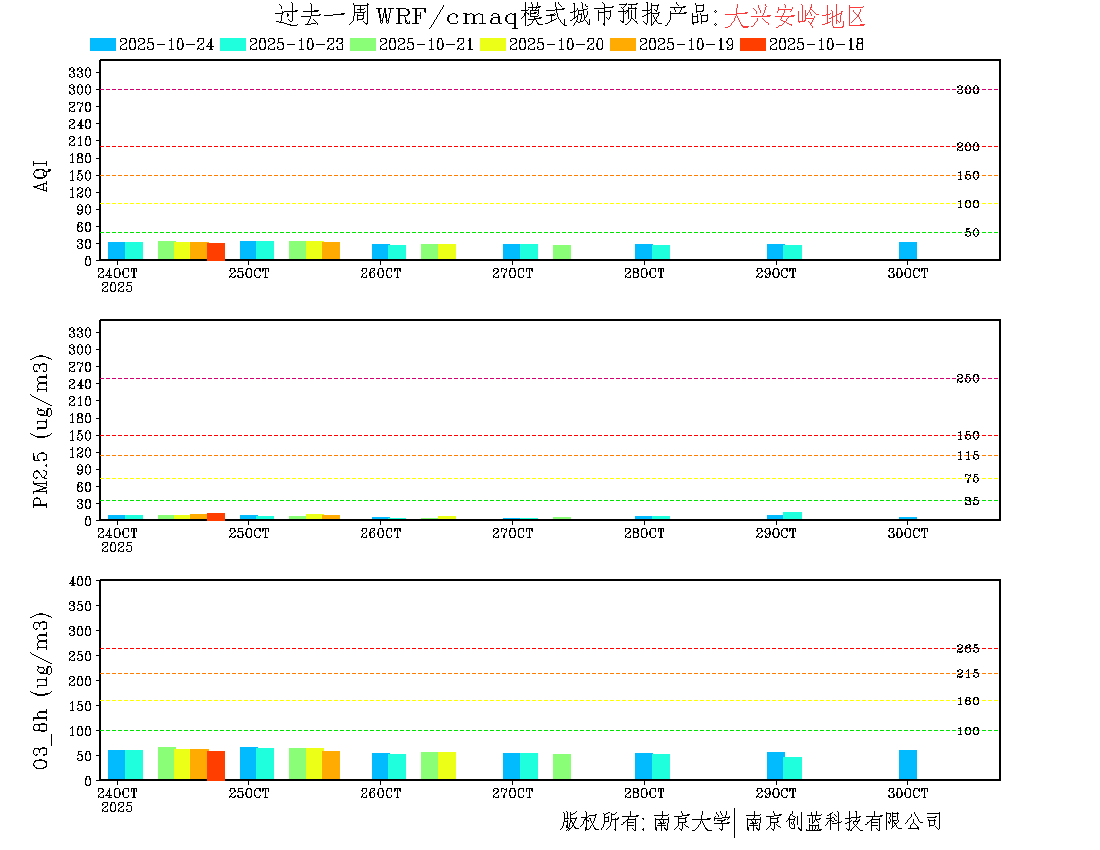The height and width of the screenshot is (850, 1100).
Task: Click the yellow 2025-10-20 legend swatch
Action: (x=493, y=44)
